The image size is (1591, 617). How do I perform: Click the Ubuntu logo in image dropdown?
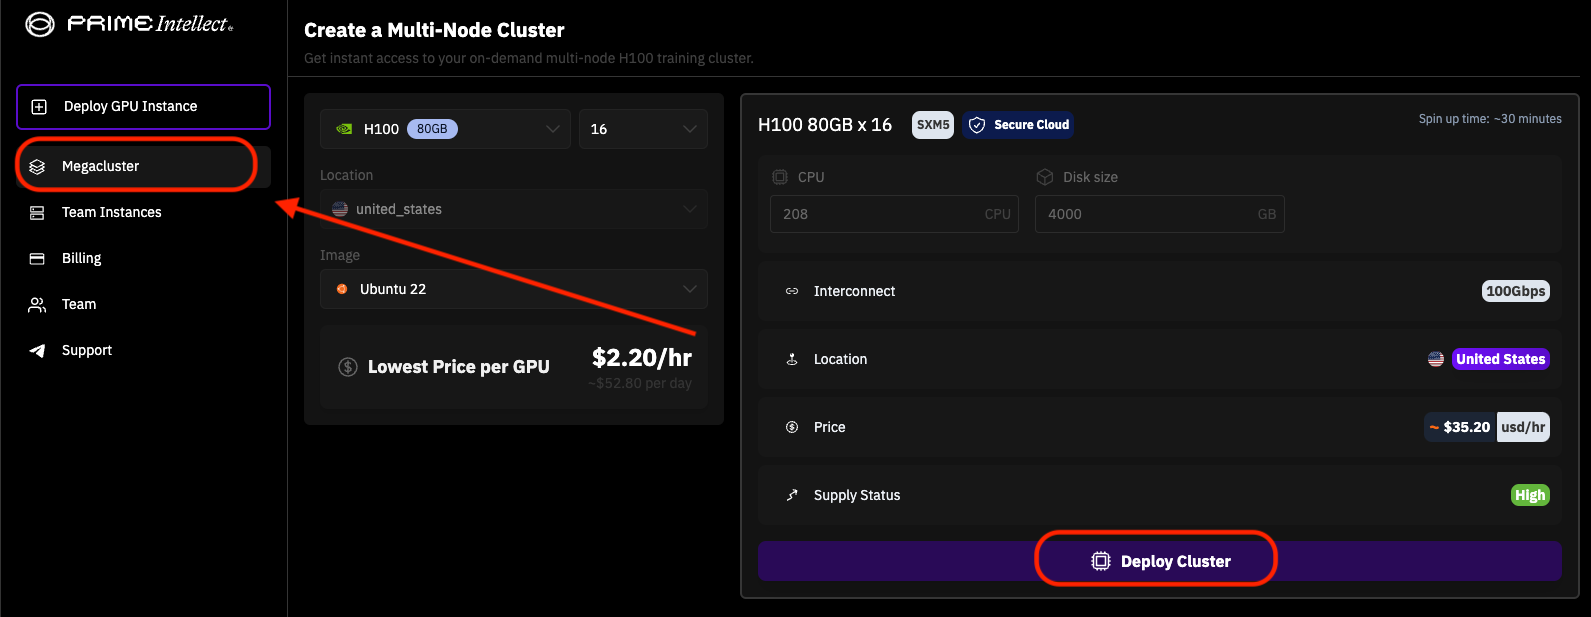point(342,289)
